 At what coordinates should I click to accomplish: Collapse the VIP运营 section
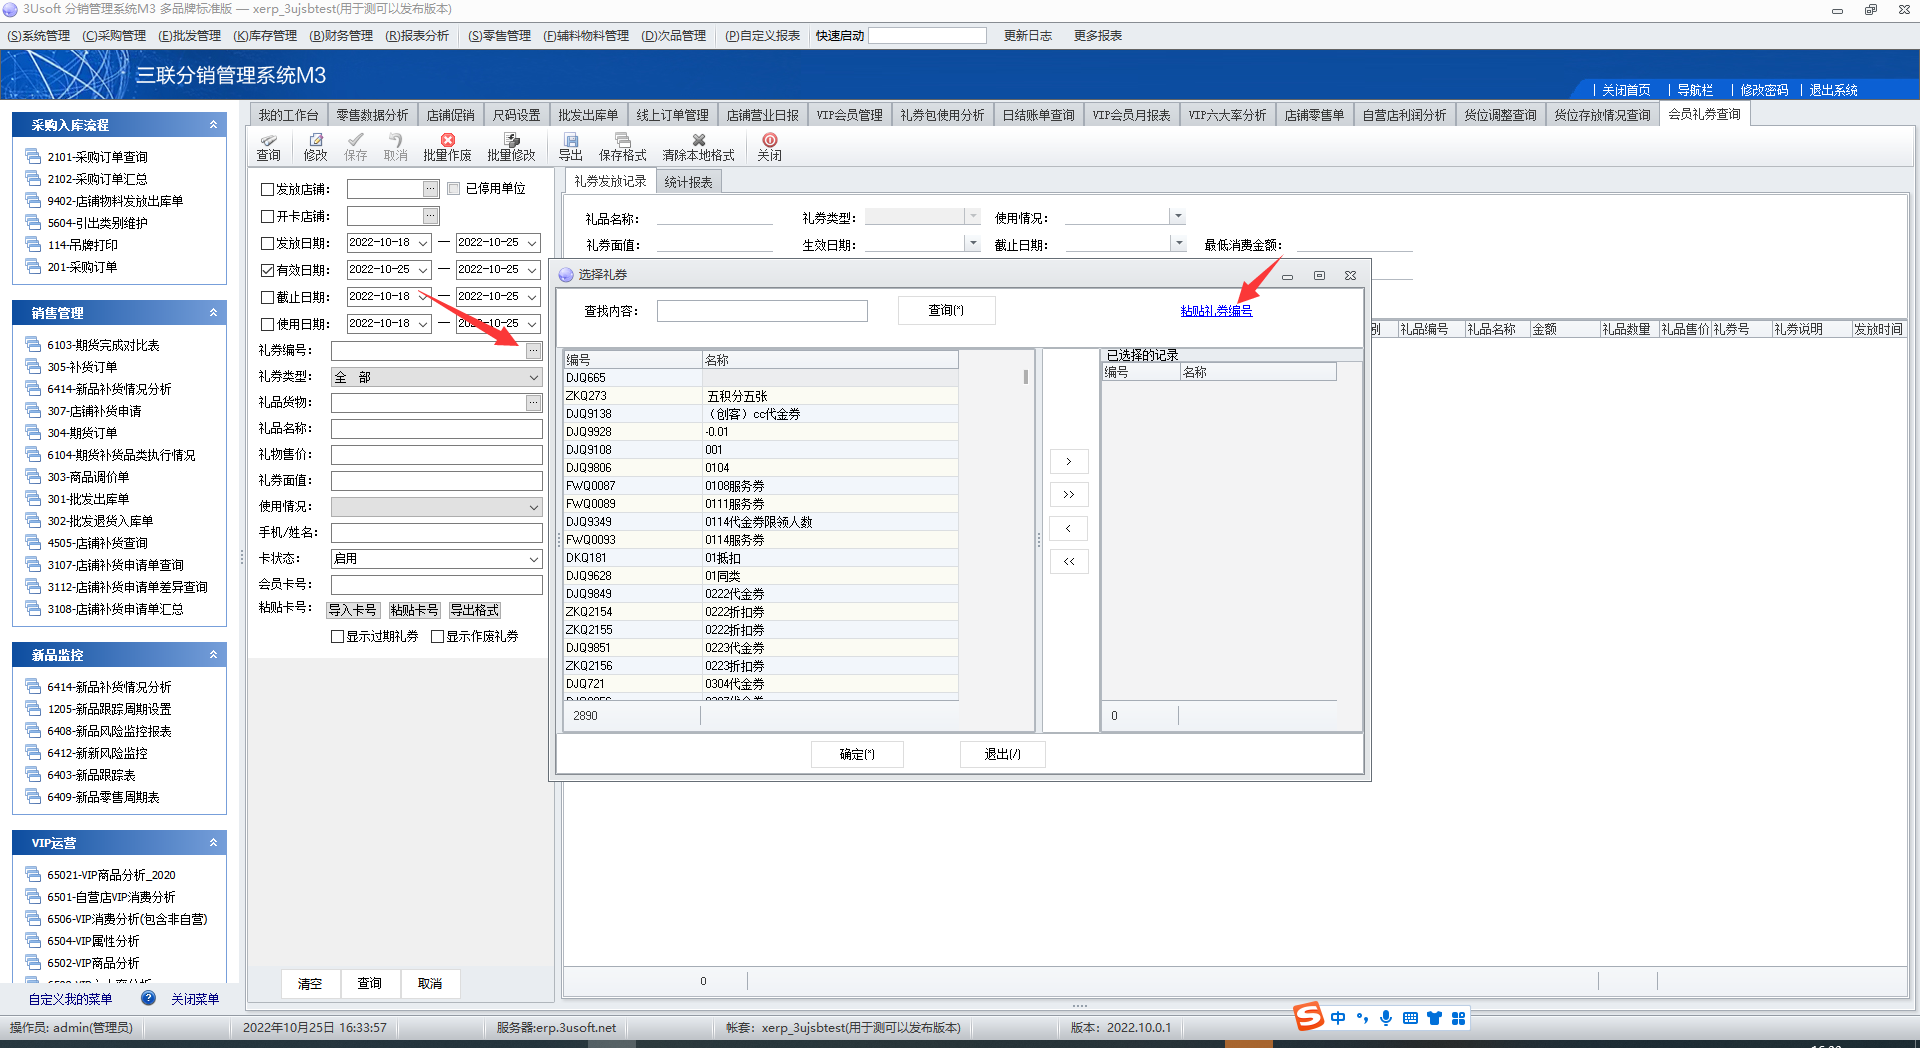tap(213, 843)
